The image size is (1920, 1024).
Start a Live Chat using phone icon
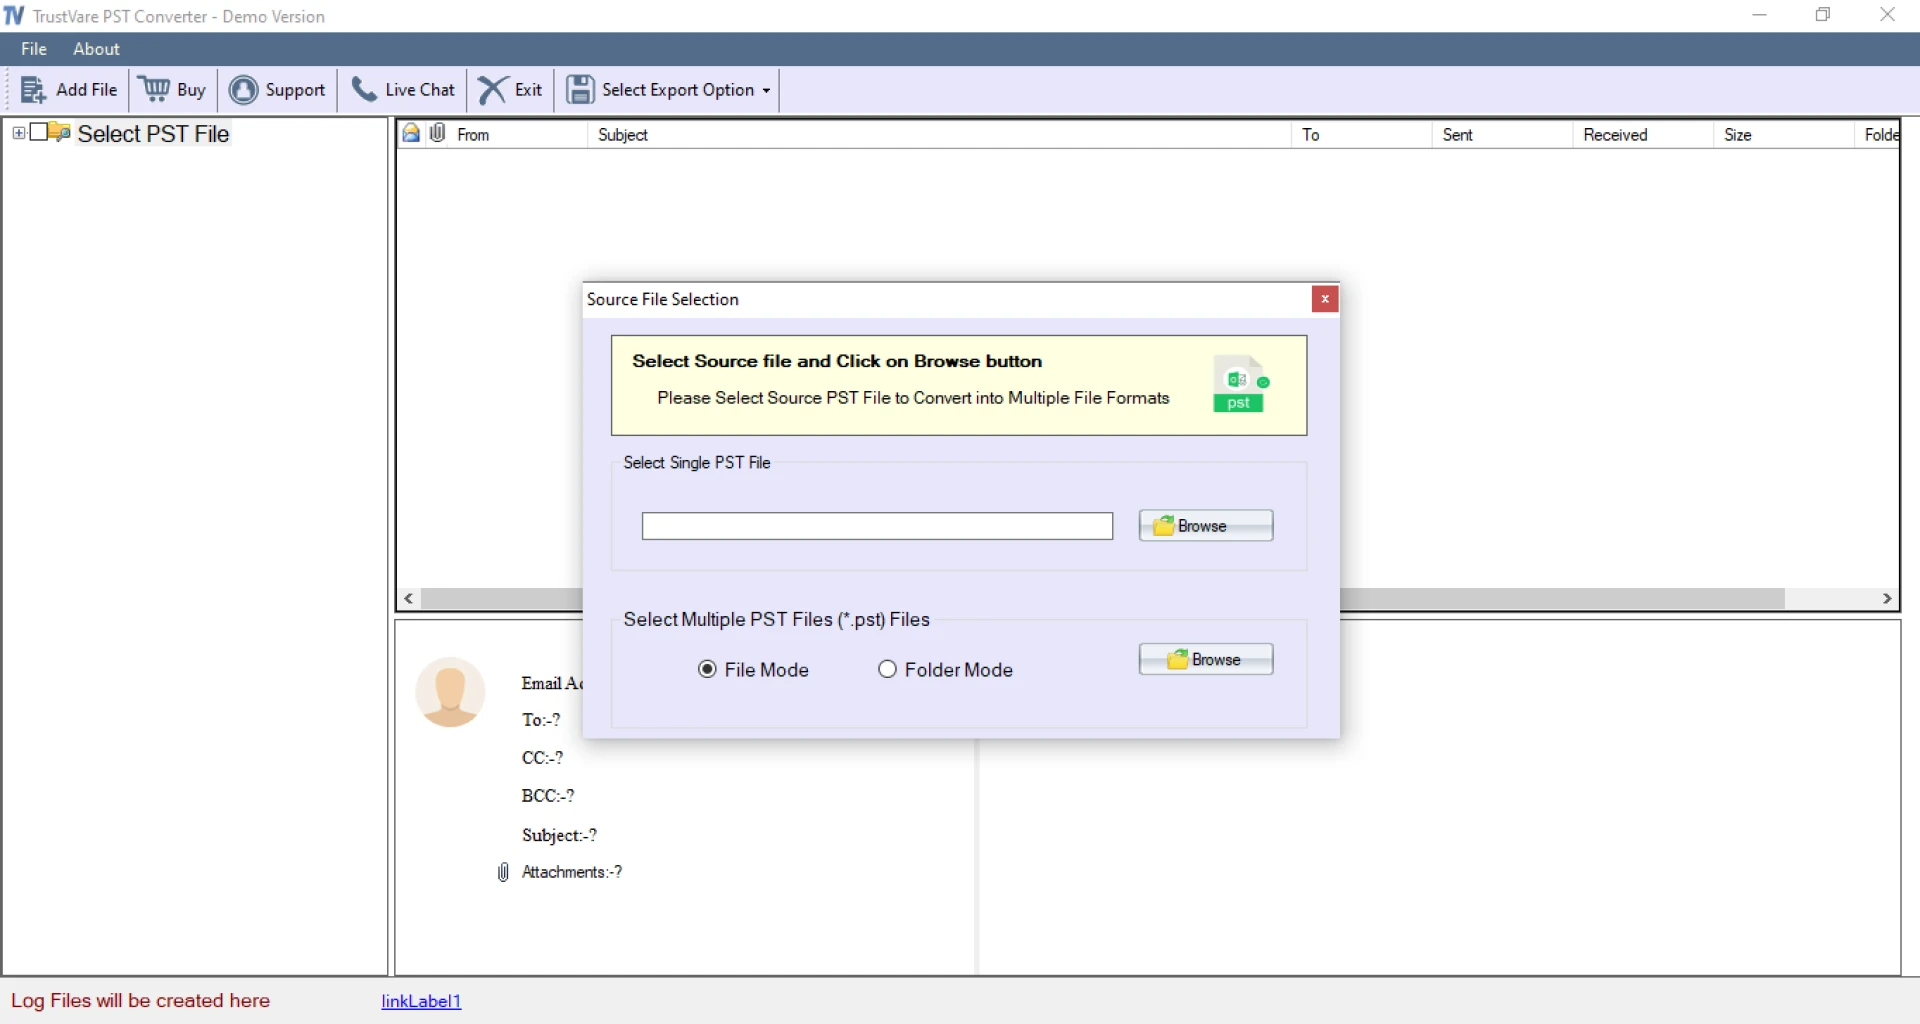[365, 89]
